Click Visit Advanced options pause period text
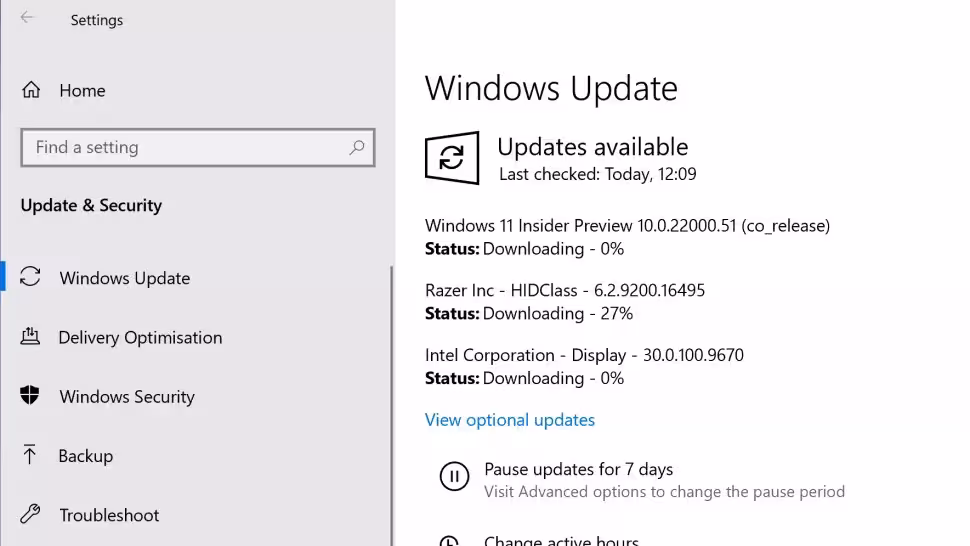Viewport: 970px width, 546px height. (x=664, y=492)
